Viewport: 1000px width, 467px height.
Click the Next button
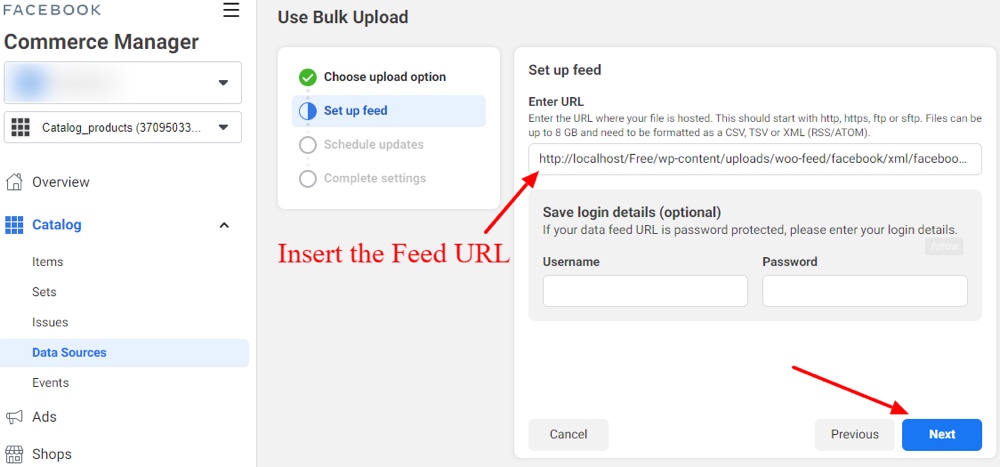tap(941, 434)
